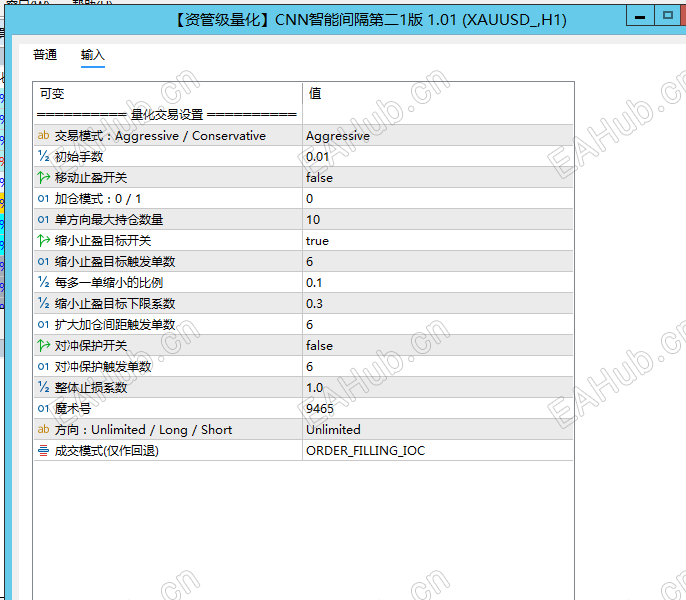Select the 魔术号 label

(73, 409)
